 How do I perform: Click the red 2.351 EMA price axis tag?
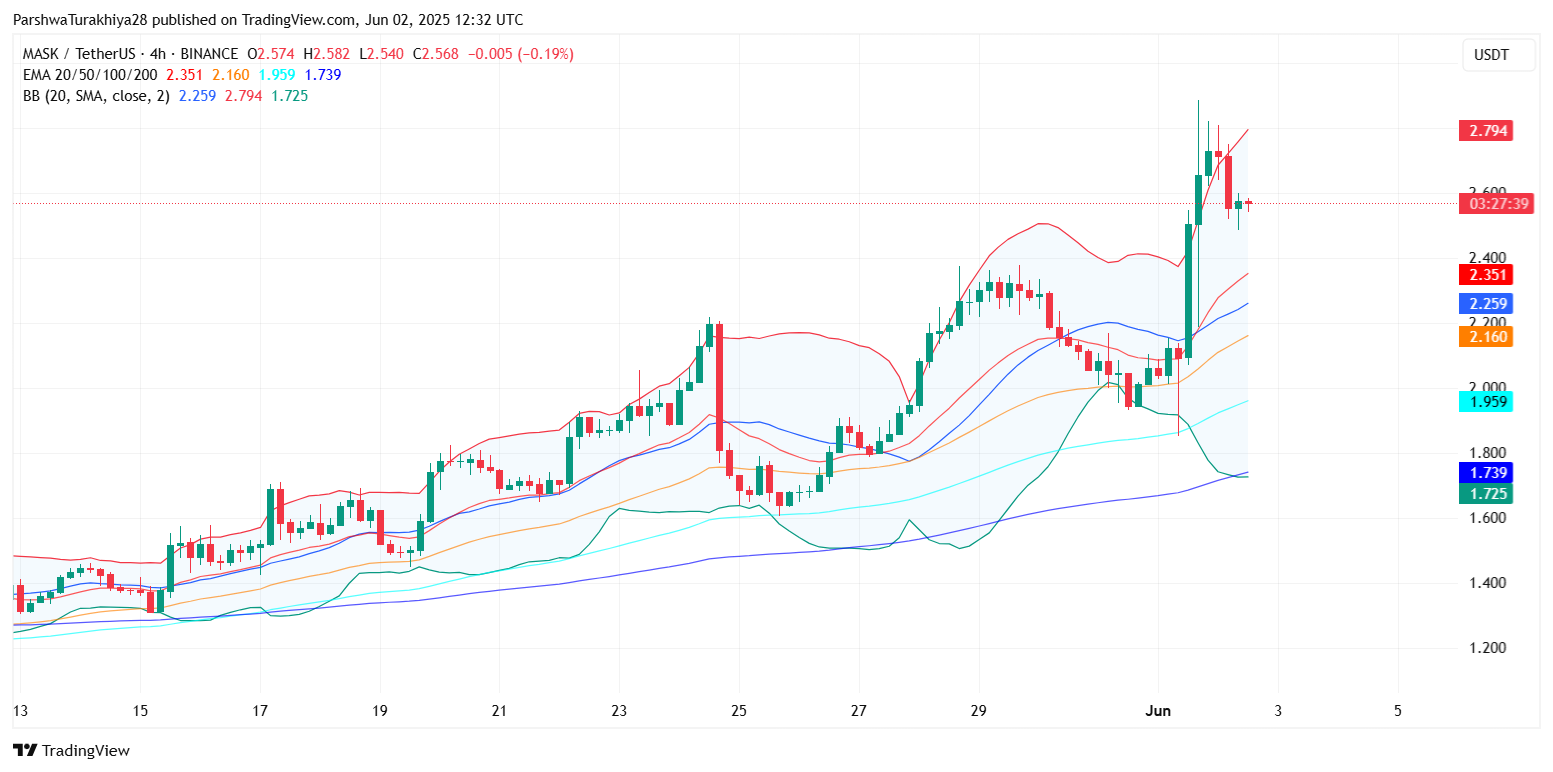[1485, 275]
